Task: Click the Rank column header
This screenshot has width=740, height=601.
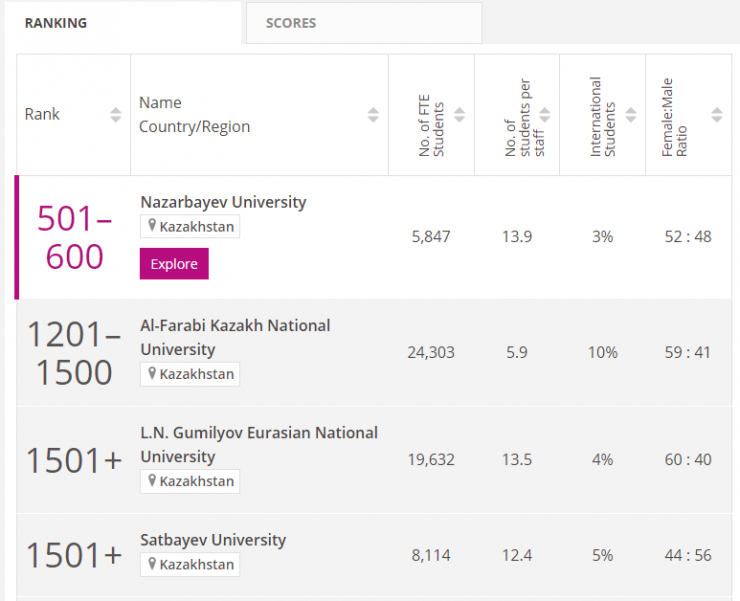Action: 43,115
